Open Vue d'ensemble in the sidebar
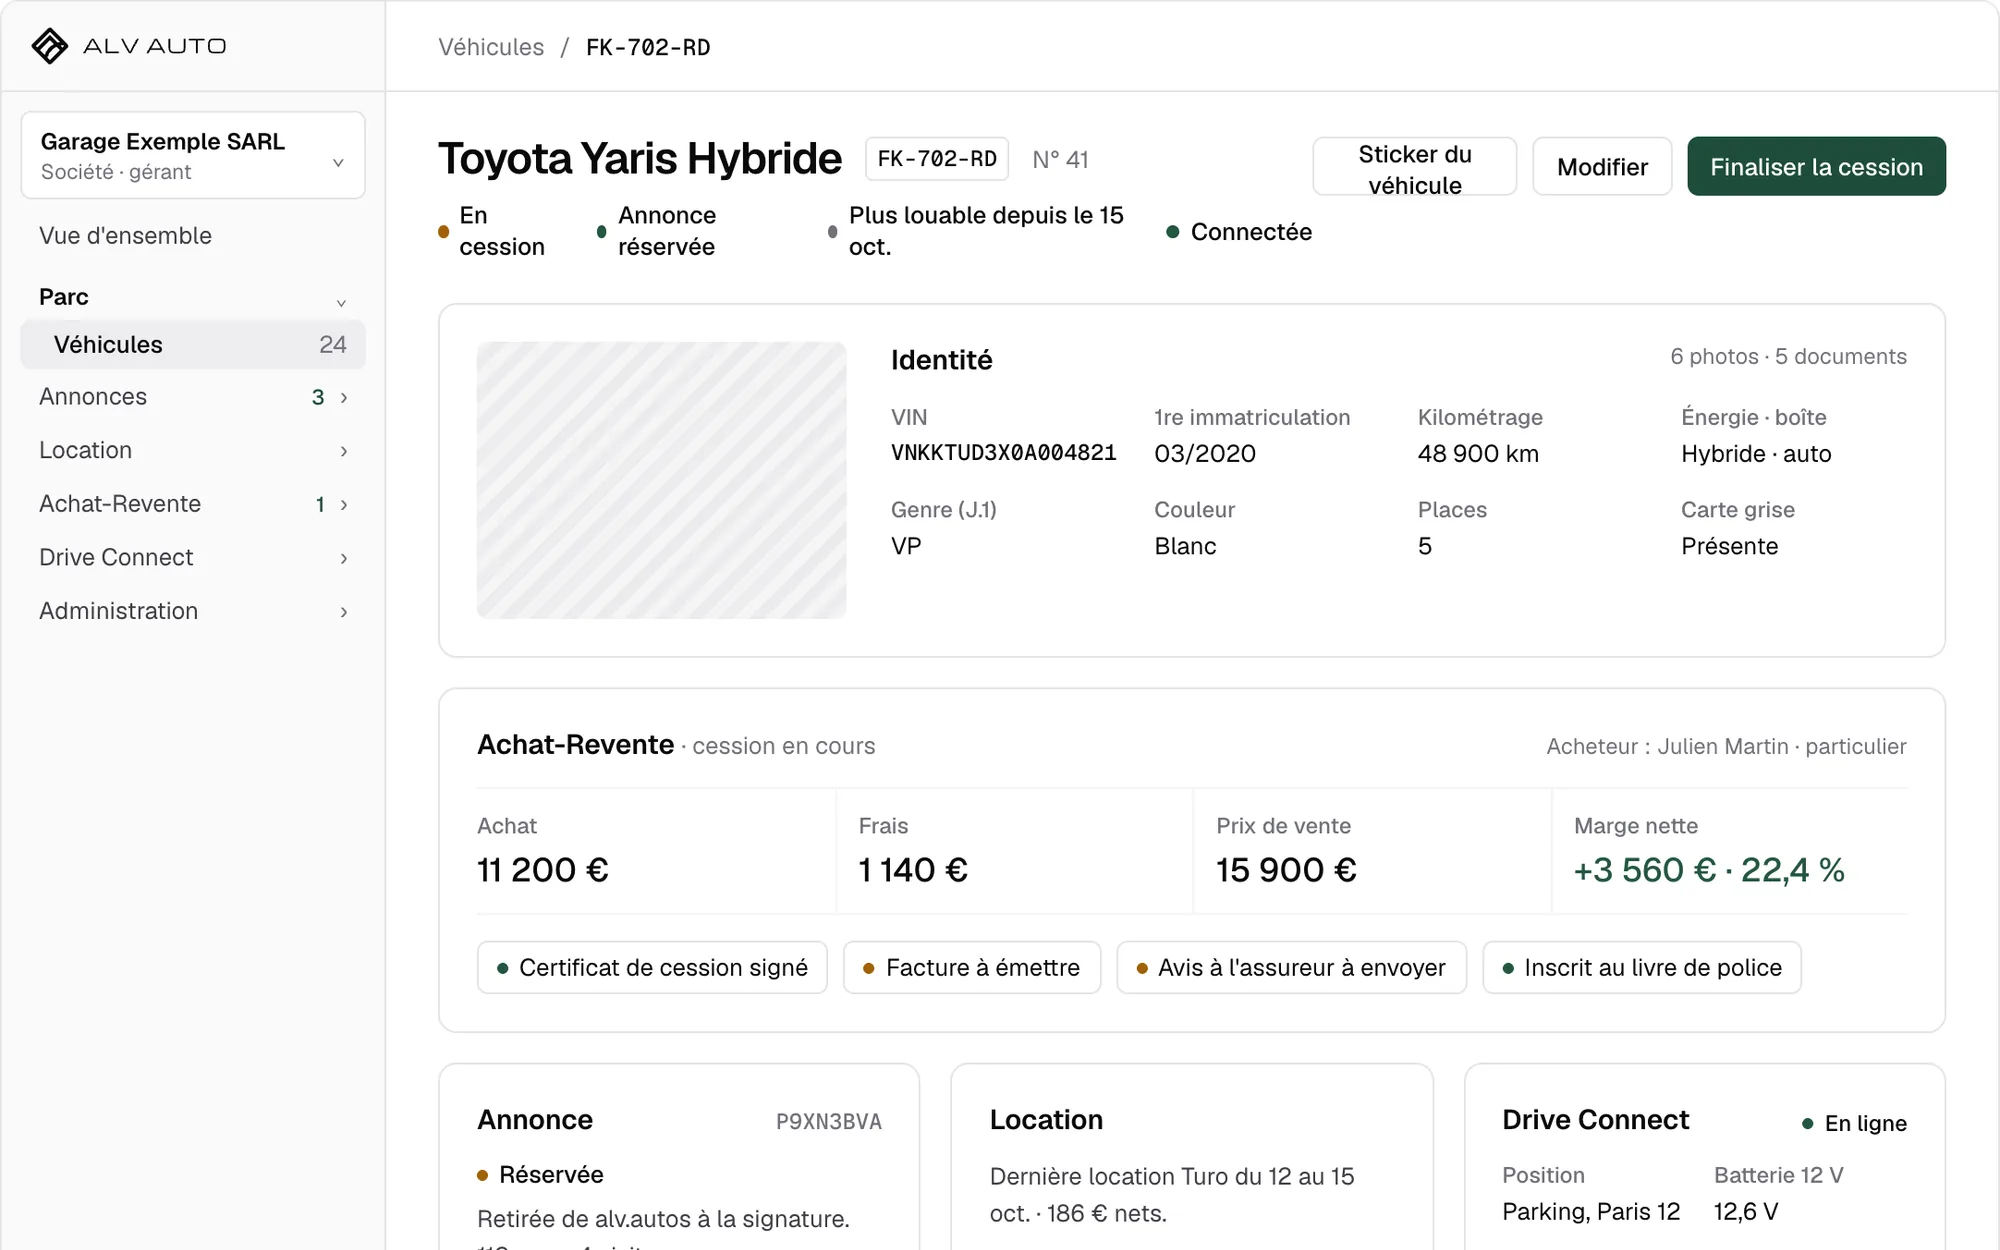2000x1250 pixels. coord(125,236)
